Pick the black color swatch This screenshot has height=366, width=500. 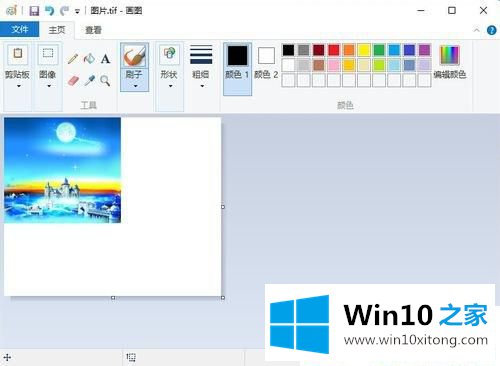(x=288, y=50)
